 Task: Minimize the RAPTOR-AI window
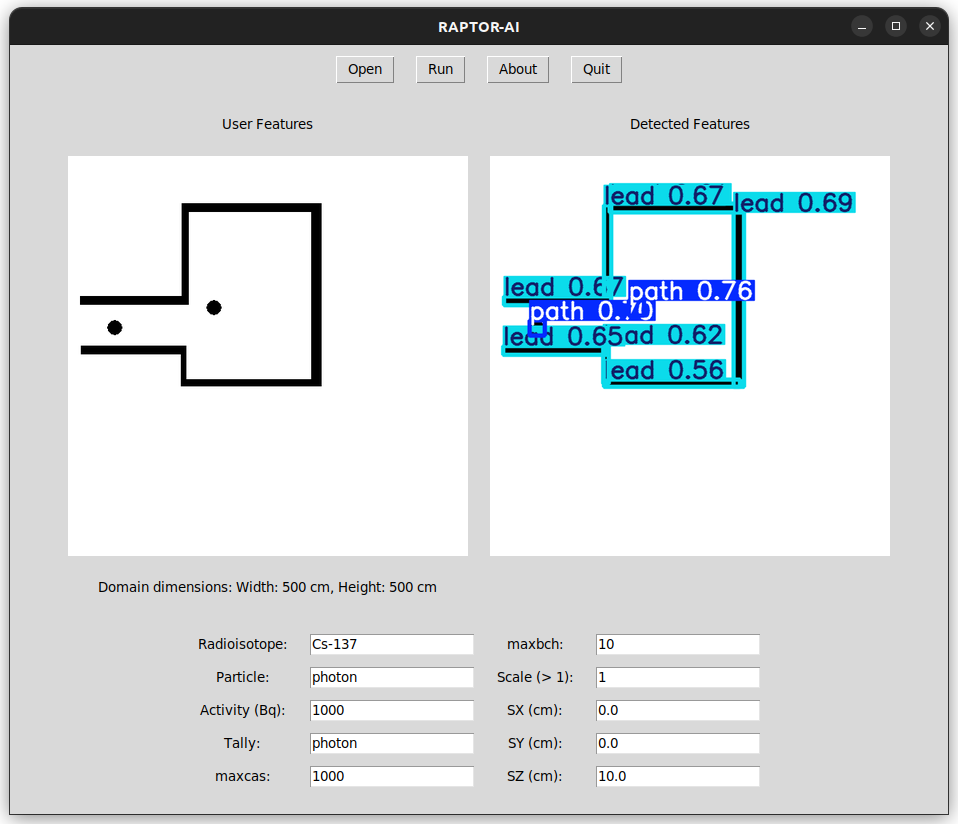click(862, 27)
